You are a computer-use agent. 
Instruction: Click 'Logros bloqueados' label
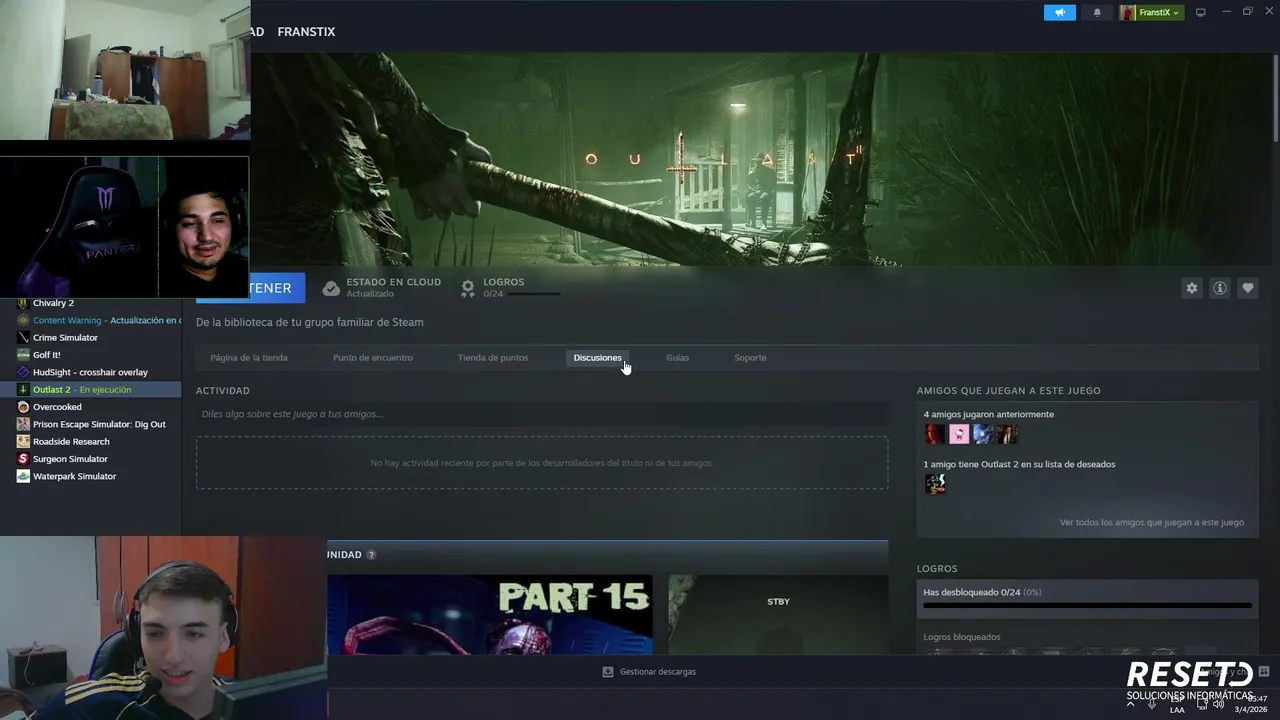click(962, 637)
